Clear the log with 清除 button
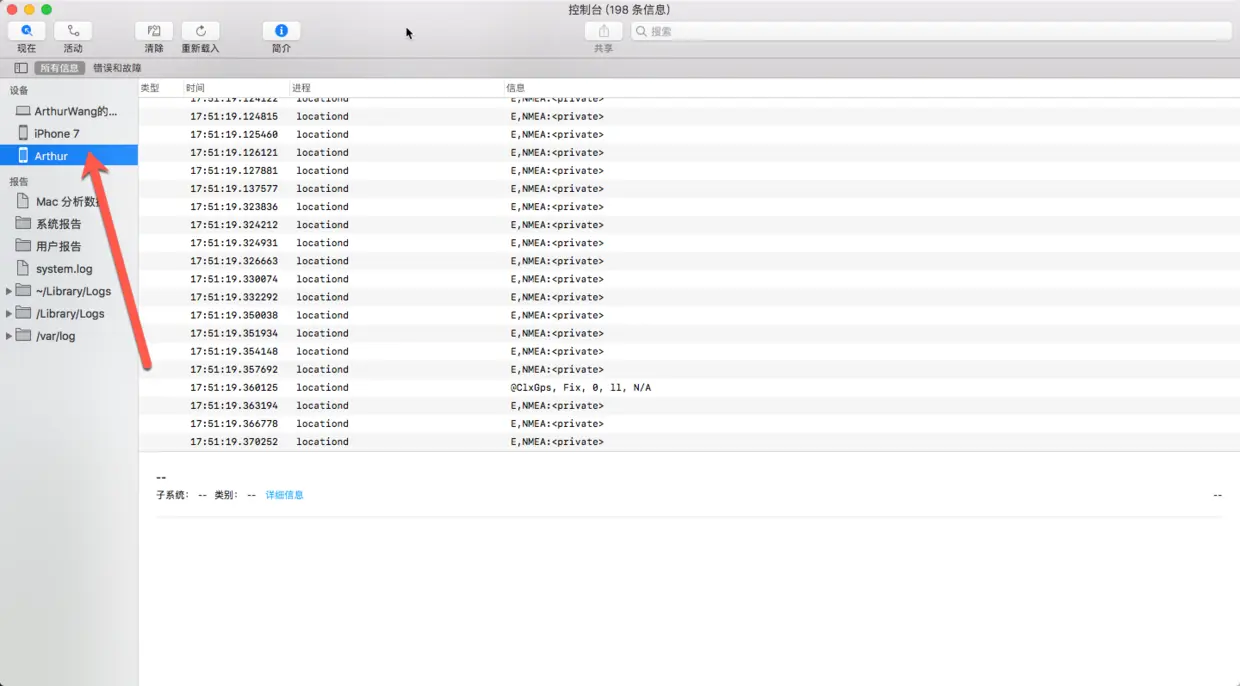1240x686 pixels. (154, 31)
